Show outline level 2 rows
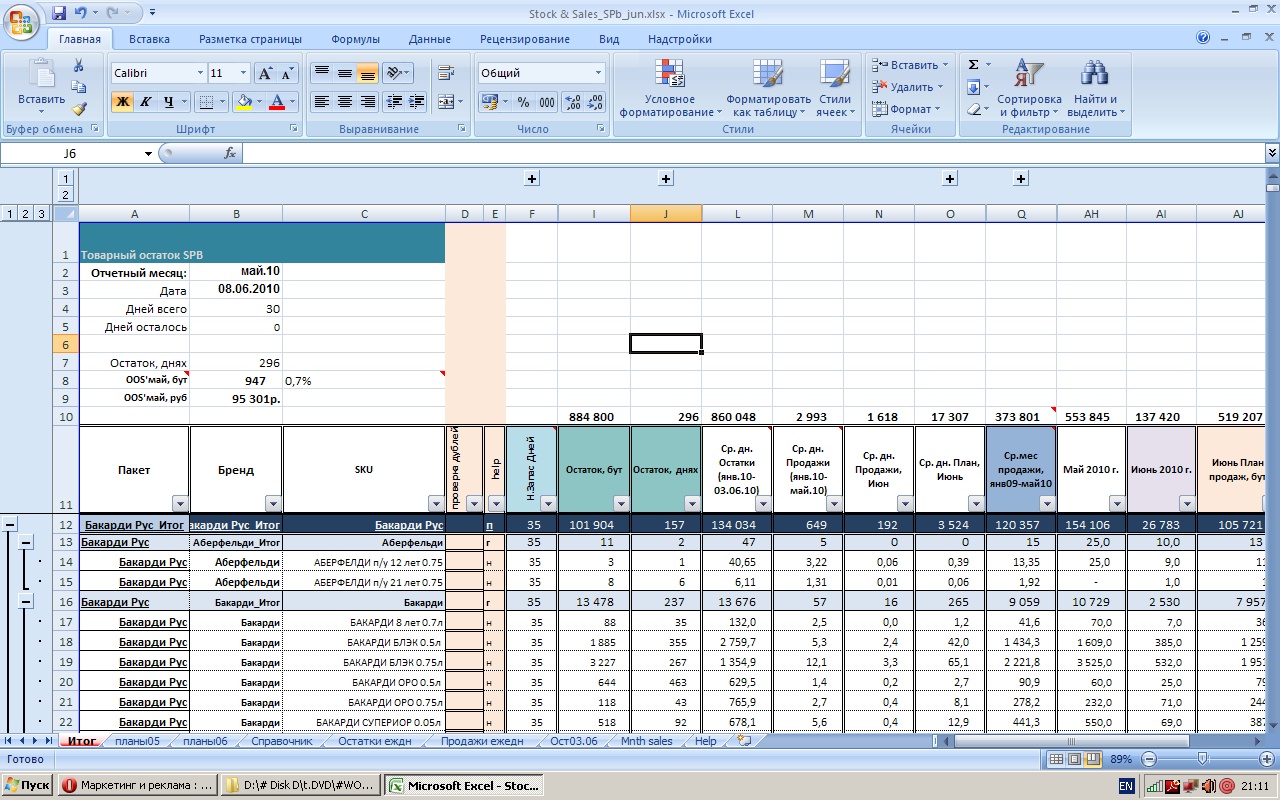The image size is (1280, 800). click(x=25, y=213)
